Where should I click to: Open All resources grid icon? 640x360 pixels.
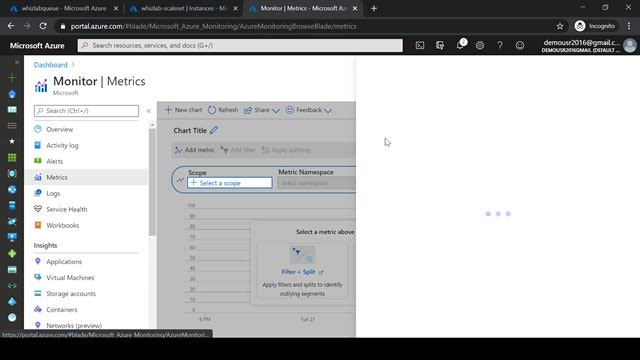pos(12,158)
